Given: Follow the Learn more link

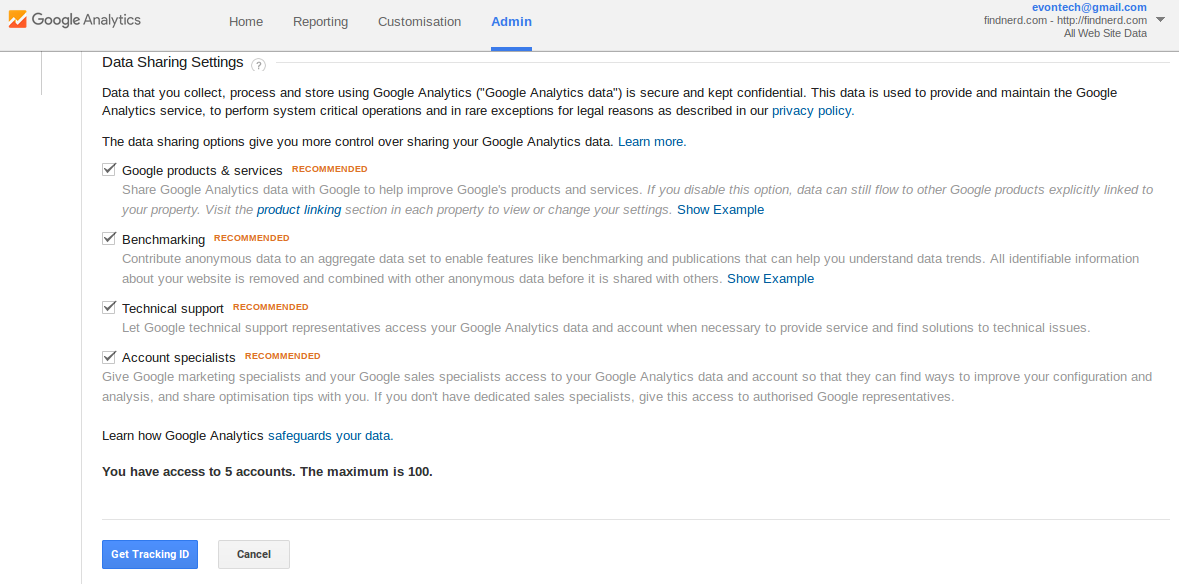Looking at the screenshot, I should tap(652, 141).
